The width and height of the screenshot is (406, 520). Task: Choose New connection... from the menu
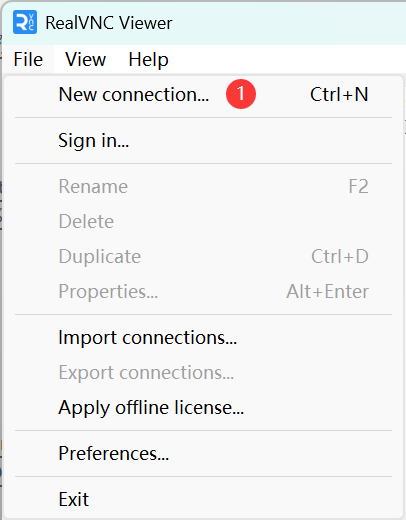click(203, 94)
